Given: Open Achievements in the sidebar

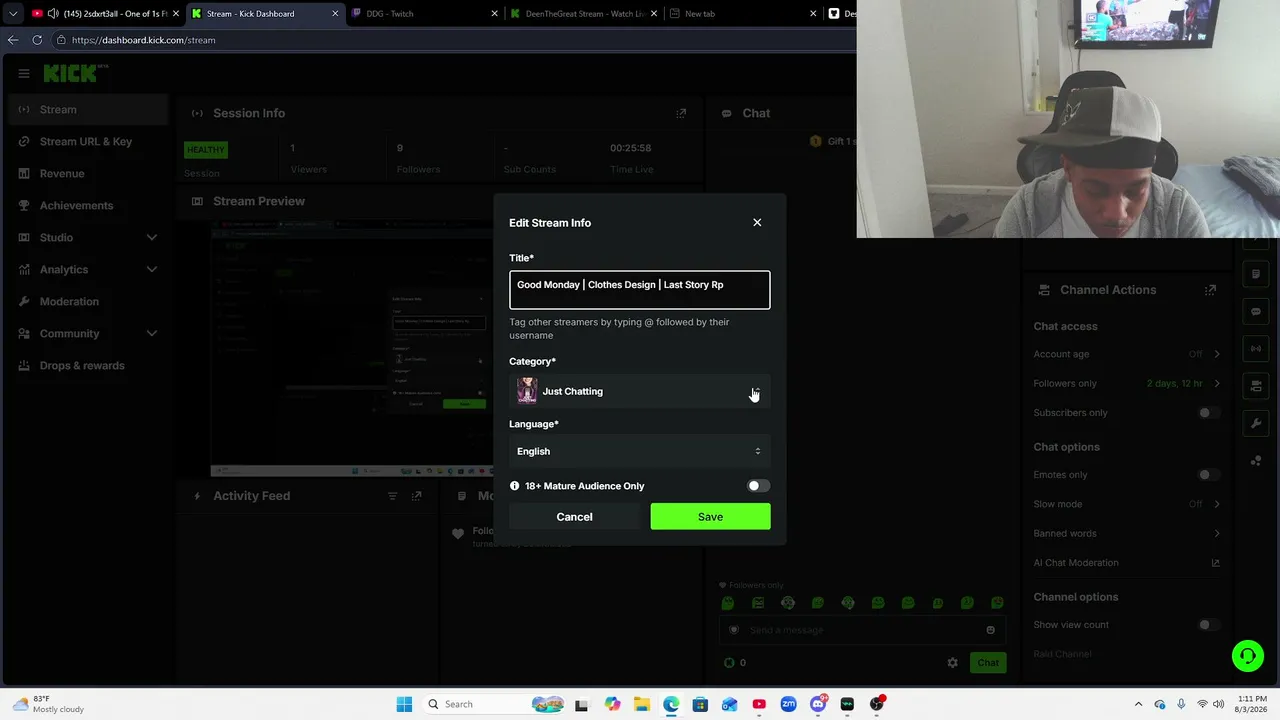Looking at the screenshot, I should tap(88, 206).
